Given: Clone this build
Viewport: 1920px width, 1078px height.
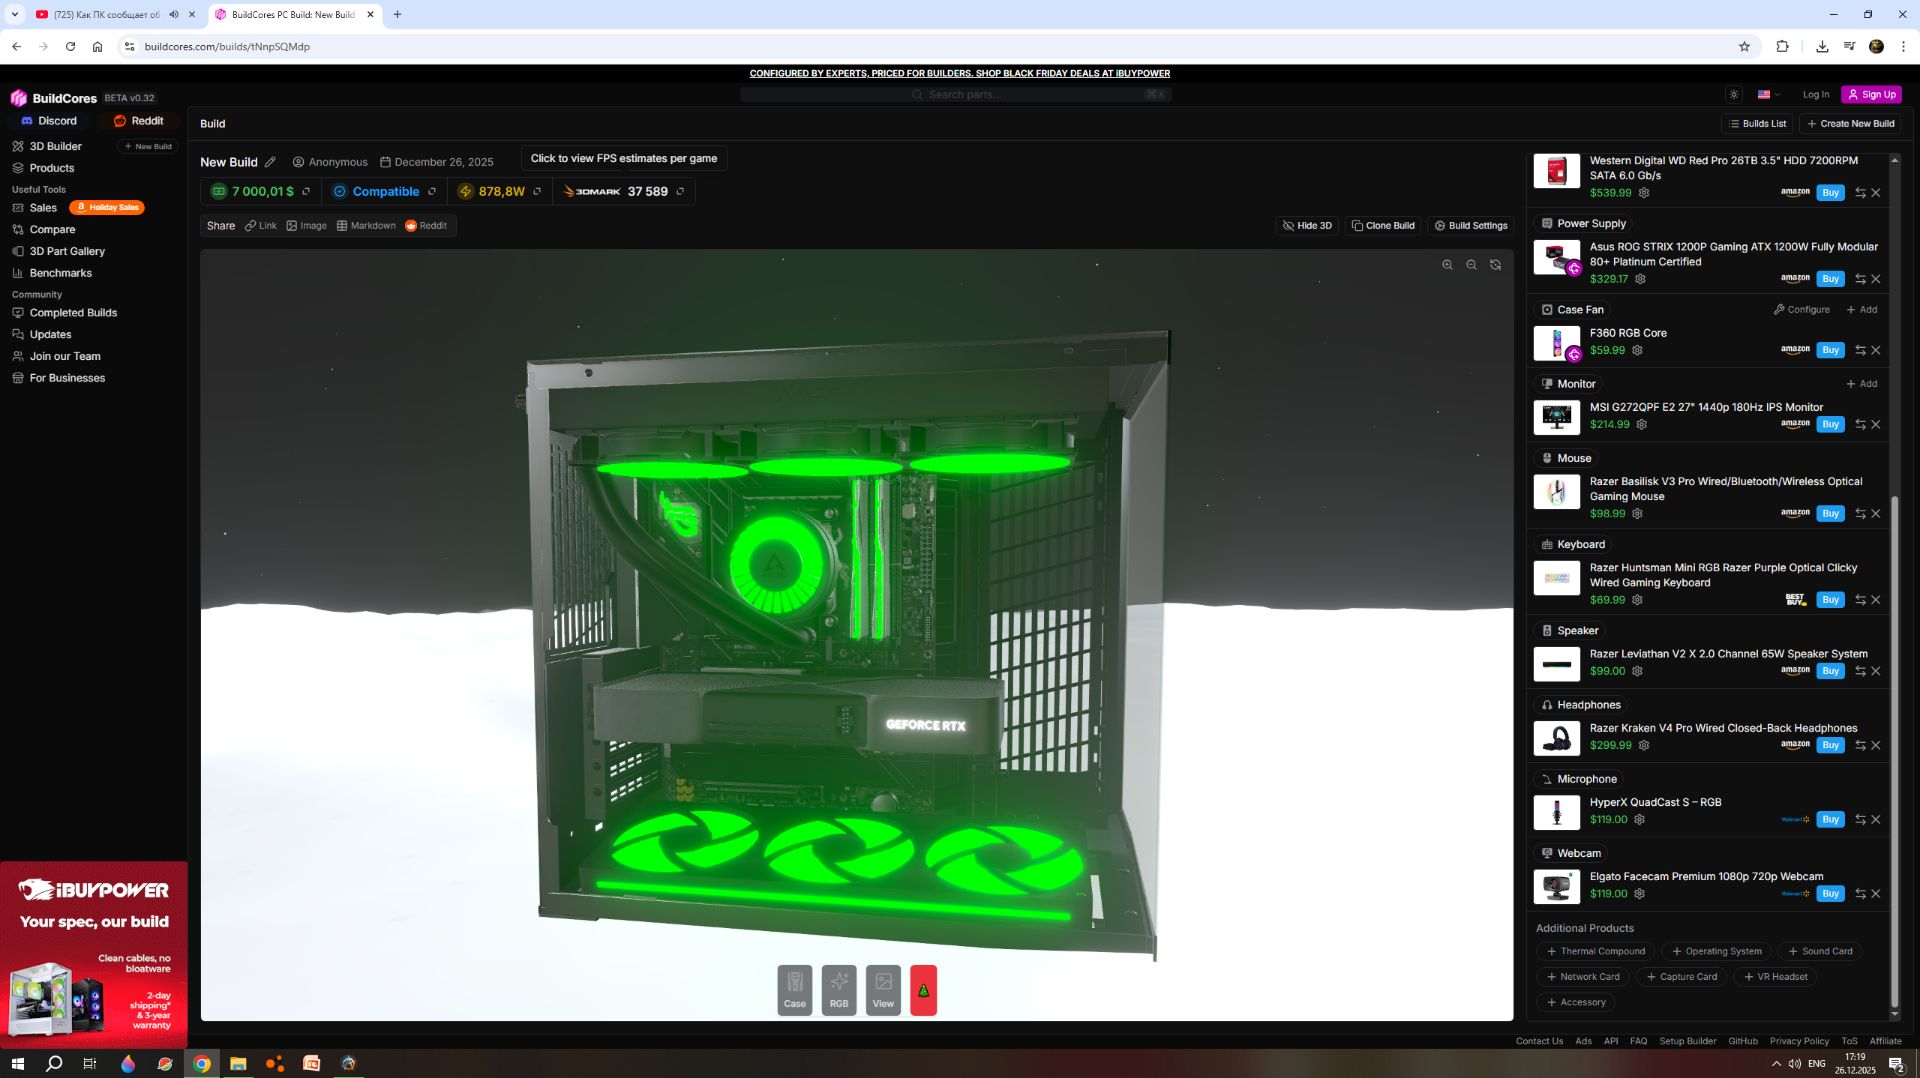Looking at the screenshot, I should tap(1383, 226).
